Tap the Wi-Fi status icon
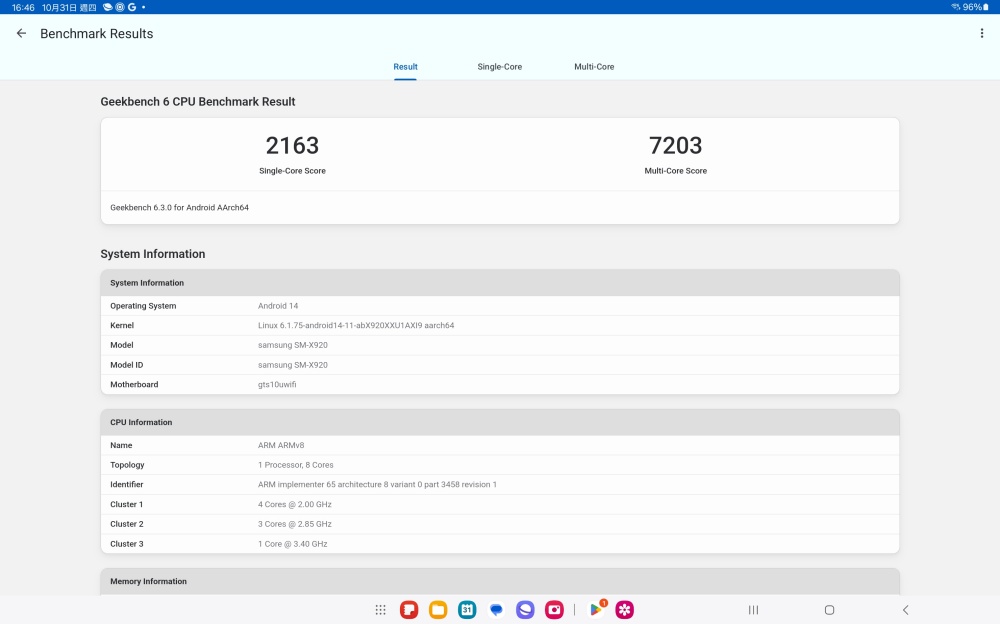This screenshot has width=1000, height=624. tap(955, 7)
